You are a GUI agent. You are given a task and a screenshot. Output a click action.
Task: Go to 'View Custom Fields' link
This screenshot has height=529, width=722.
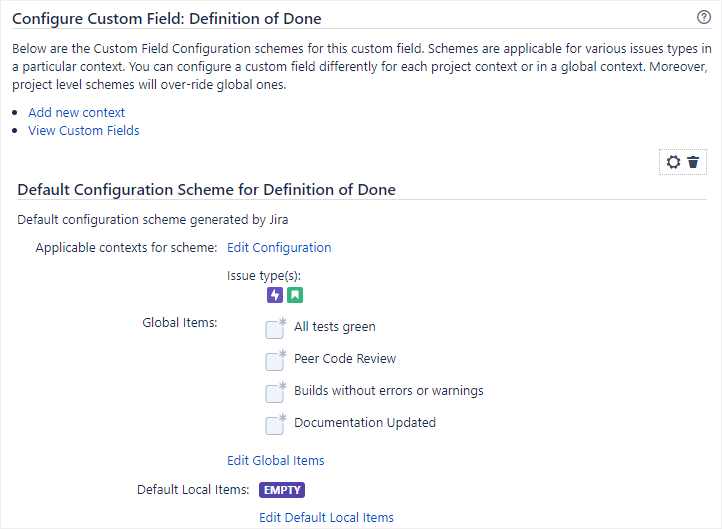[84, 130]
